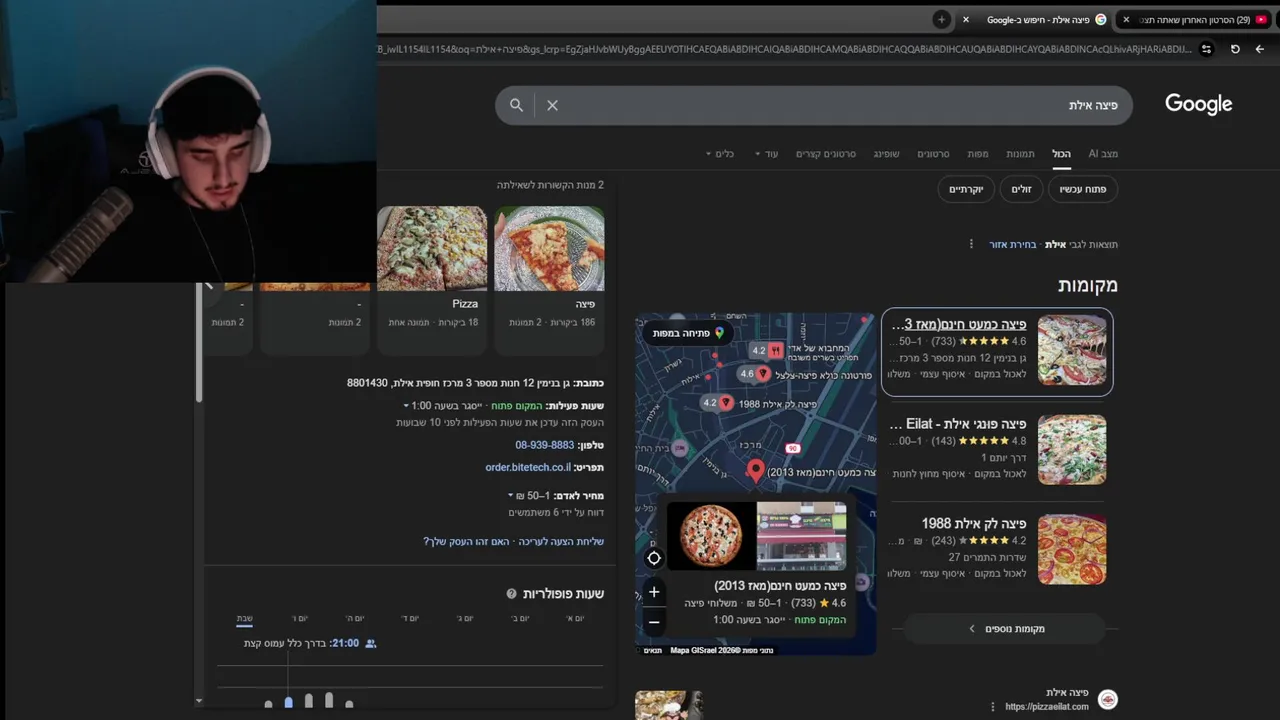Click scroll-down arrow of knowledge panel scrollbar

click(198, 701)
